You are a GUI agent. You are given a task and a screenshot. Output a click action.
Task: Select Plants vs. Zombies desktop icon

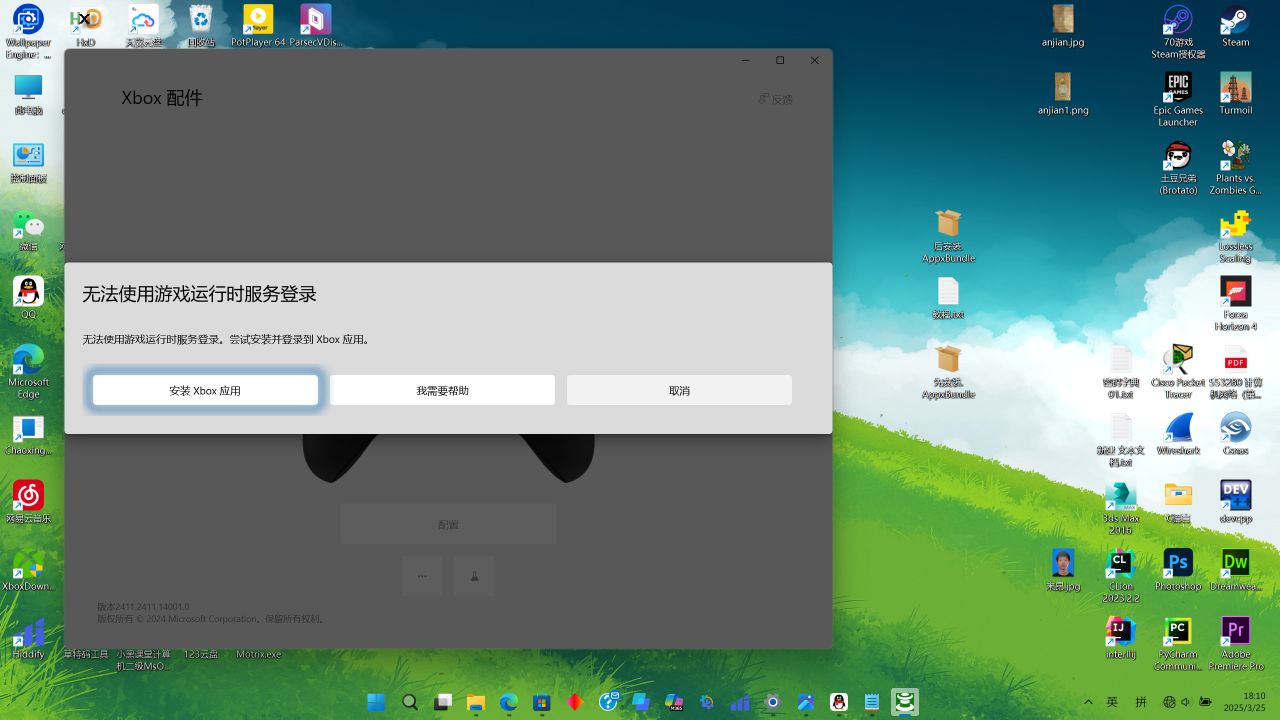pyautogui.click(x=1235, y=167)
